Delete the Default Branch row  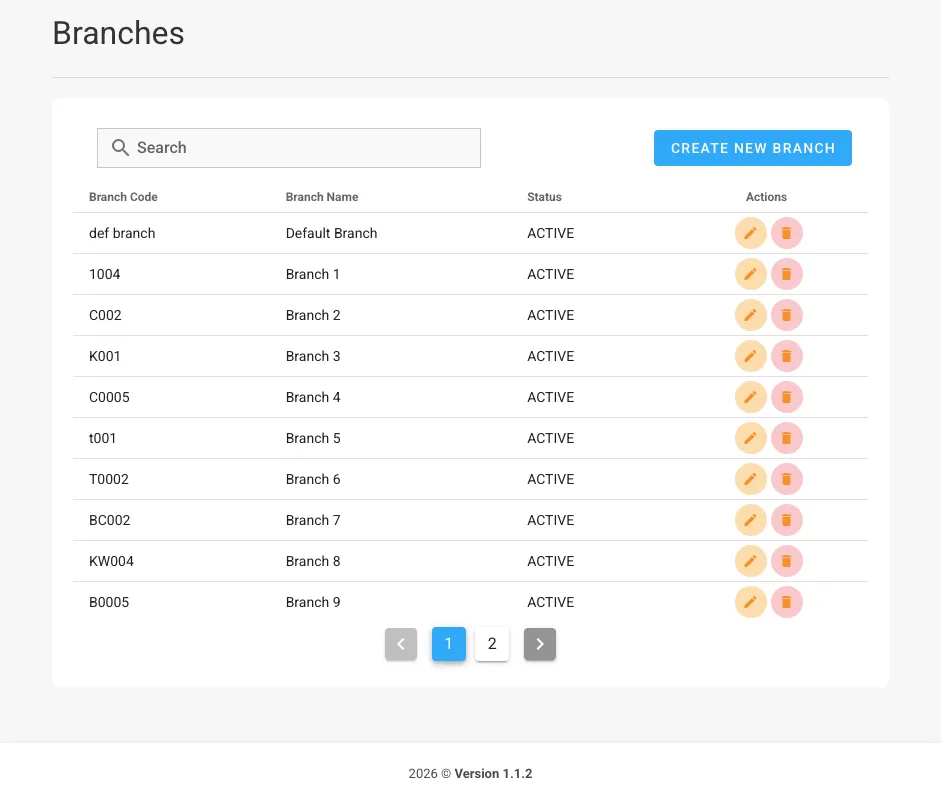click(786, 233)
